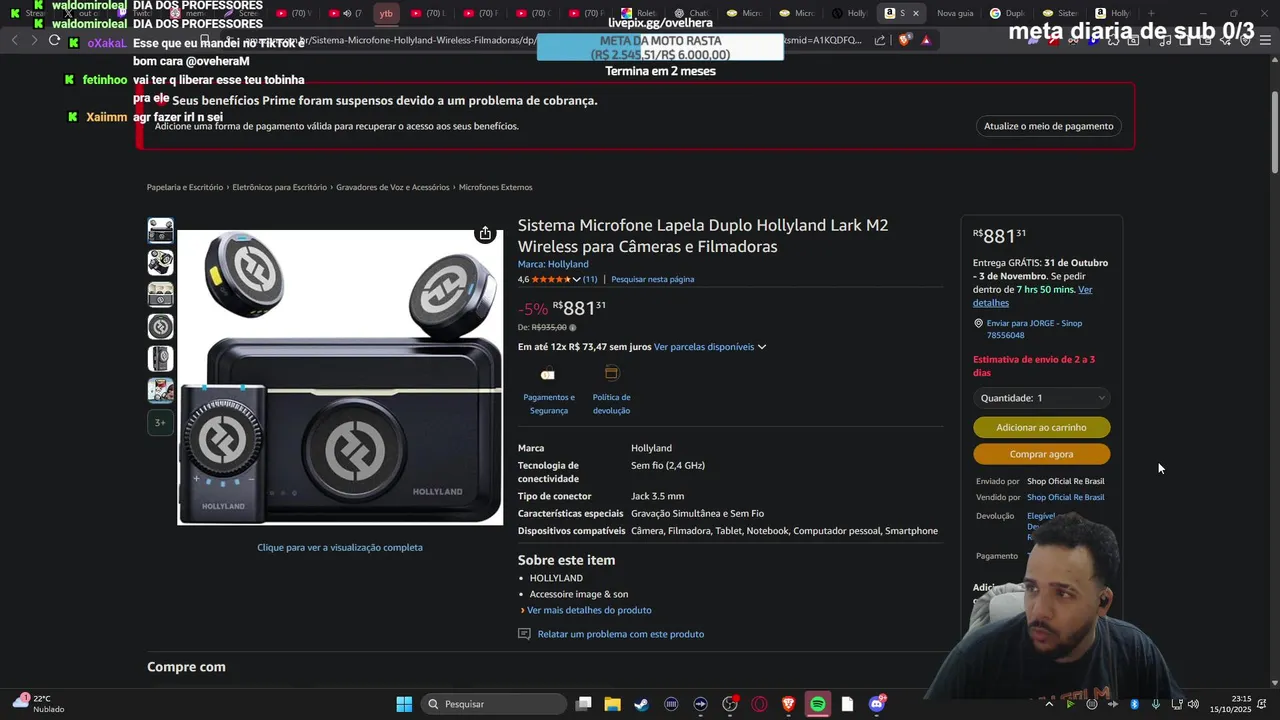Screen dimensions: 1280x720
Task: Open the blank document icon in taskbar
Action: click(x=847, y=704)
